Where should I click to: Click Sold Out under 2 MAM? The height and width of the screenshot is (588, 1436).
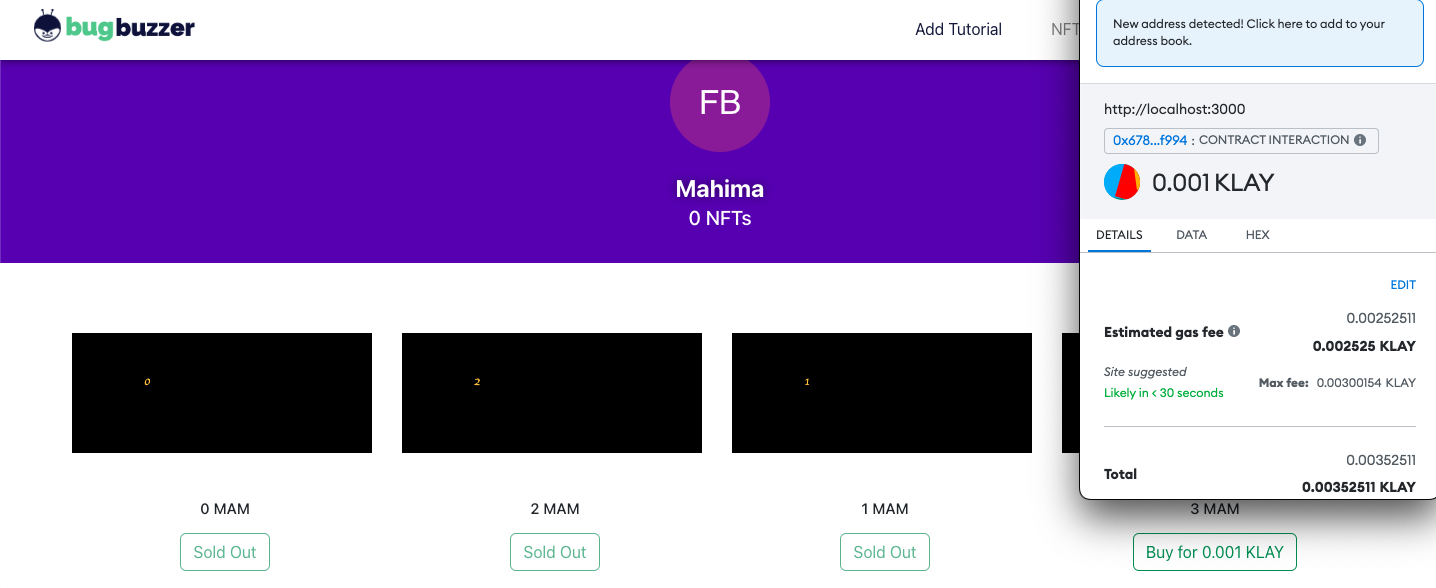(554, 551)
